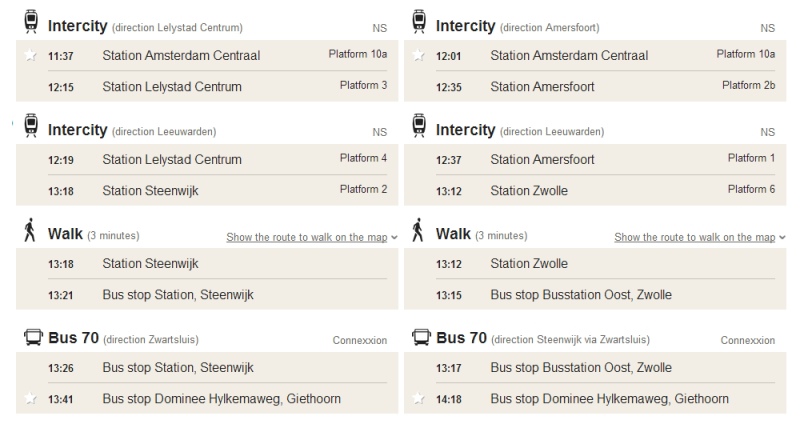Toggle favorite star at 11:37 Amsterdam Centraal

coord(31,55)
